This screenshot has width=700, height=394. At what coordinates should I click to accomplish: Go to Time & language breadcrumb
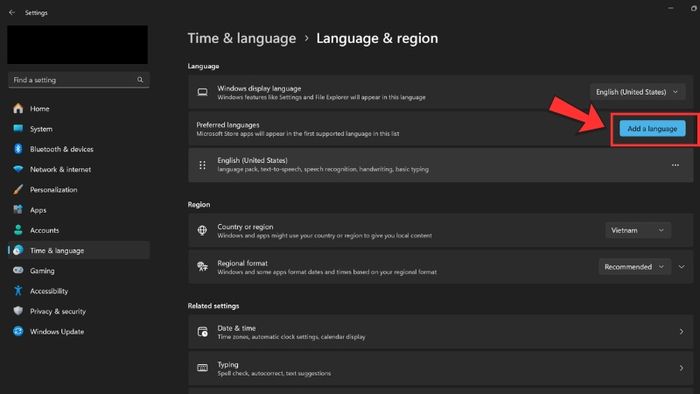tap(242, 38)
